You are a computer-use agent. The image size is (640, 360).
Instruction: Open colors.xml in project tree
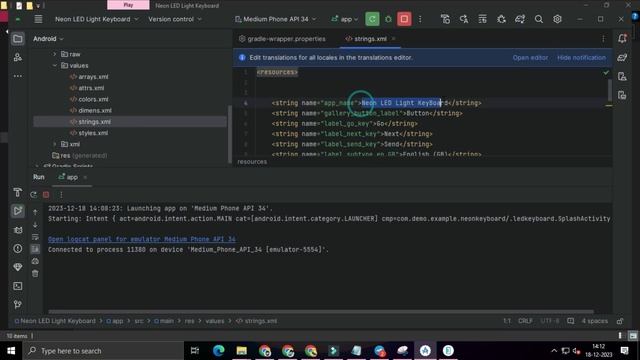(x=89, y=99)
